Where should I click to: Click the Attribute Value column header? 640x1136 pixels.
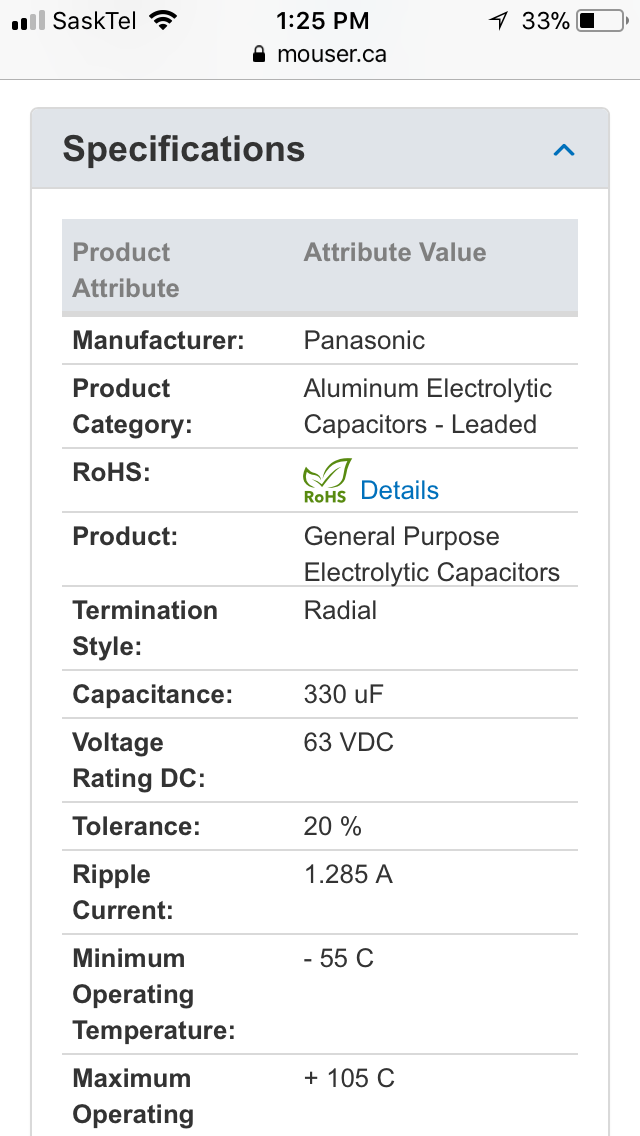(x=394, y=252)
